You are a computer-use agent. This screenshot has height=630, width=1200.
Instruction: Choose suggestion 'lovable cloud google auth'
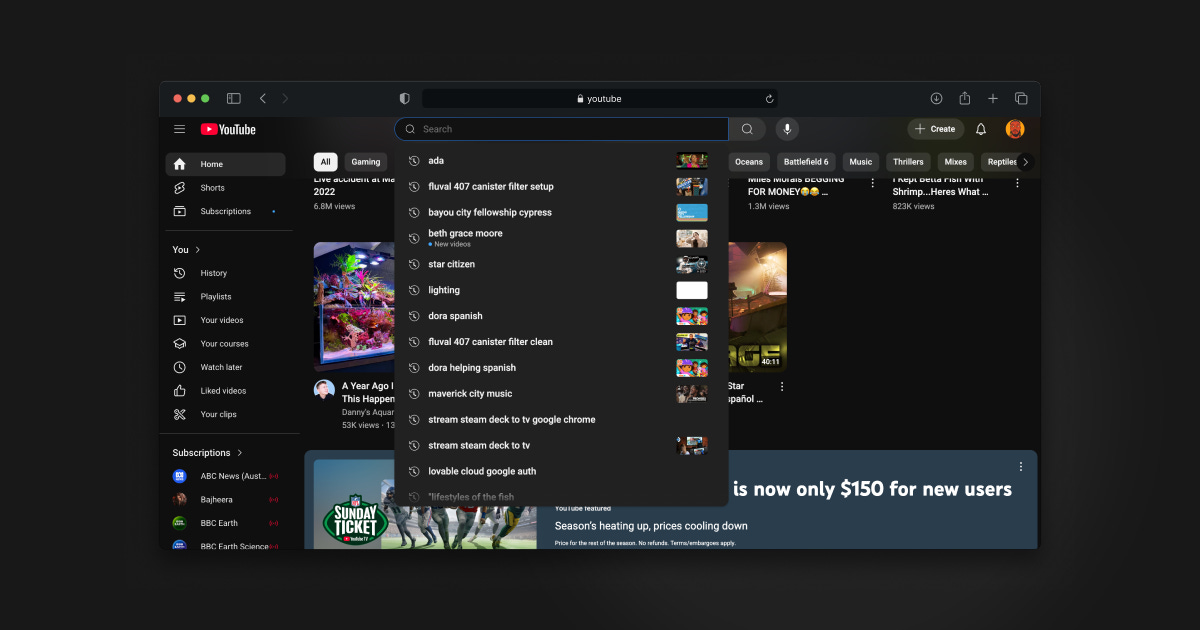561,472
